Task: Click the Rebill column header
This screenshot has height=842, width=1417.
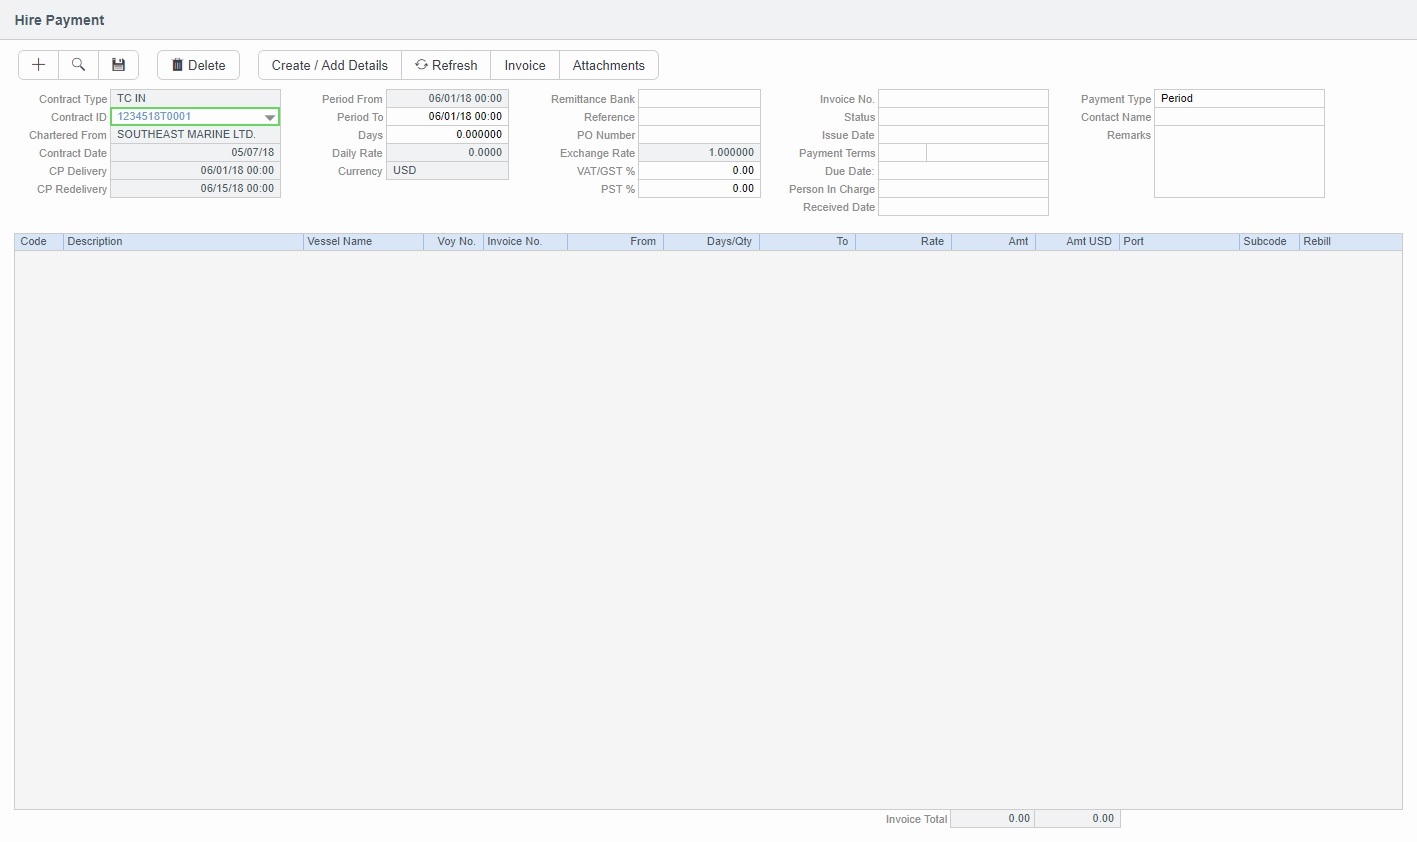Action: click(x=1349, y=242)
